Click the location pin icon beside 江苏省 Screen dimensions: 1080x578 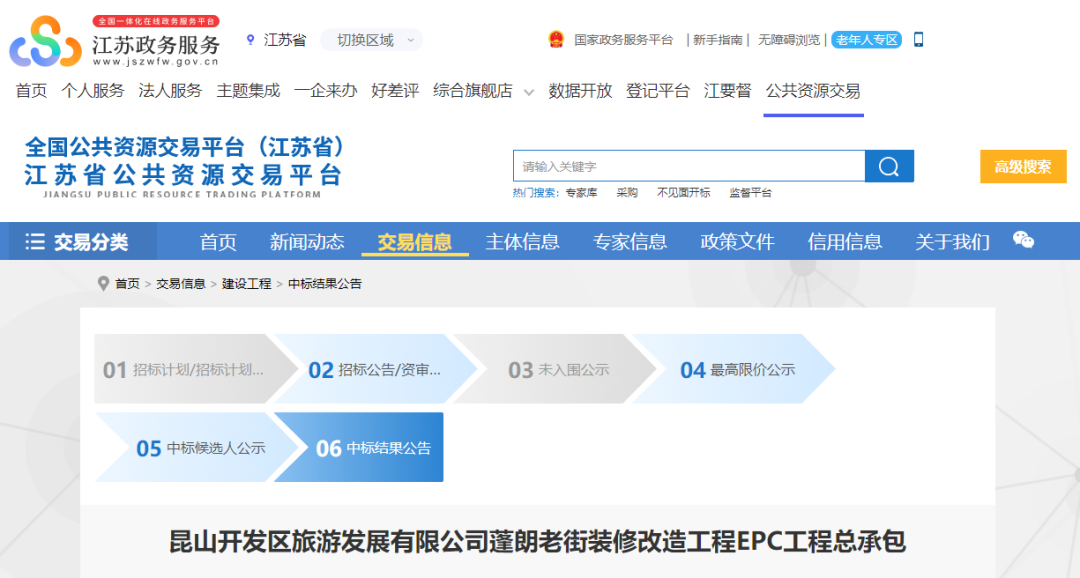(x=250, y=40)
